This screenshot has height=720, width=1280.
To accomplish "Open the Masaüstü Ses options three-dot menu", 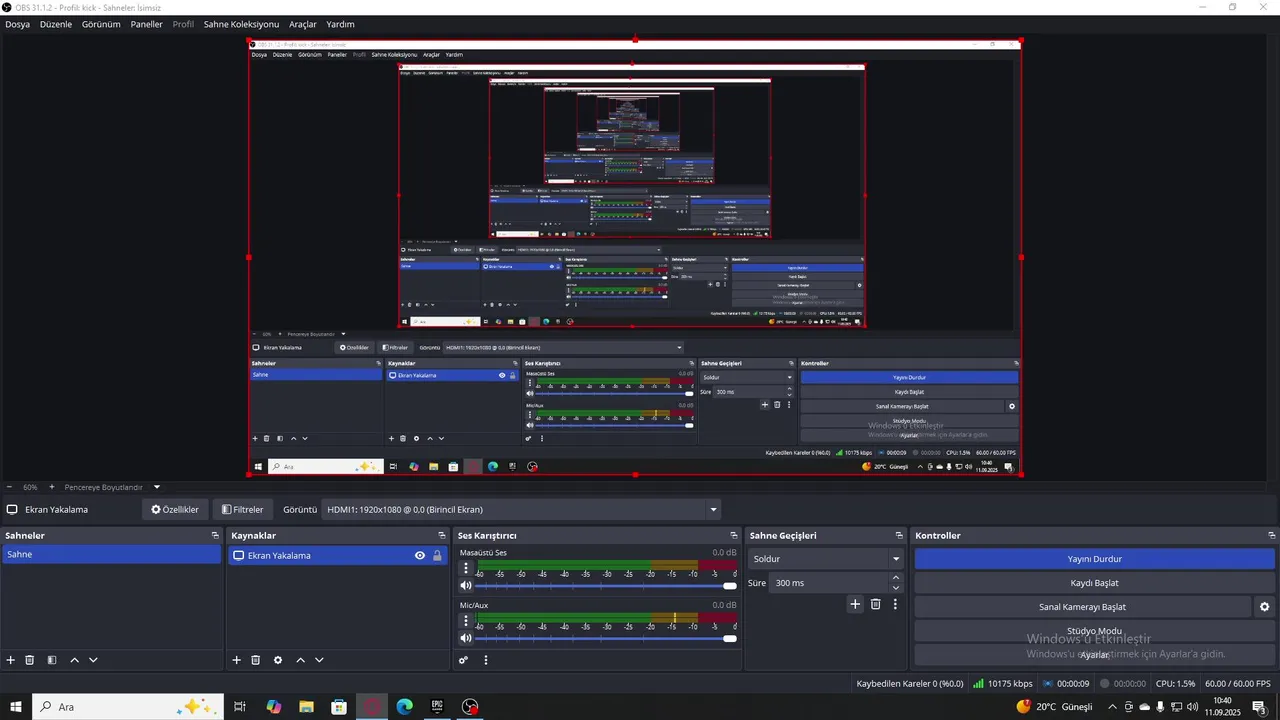I will (x=465, y=568).
